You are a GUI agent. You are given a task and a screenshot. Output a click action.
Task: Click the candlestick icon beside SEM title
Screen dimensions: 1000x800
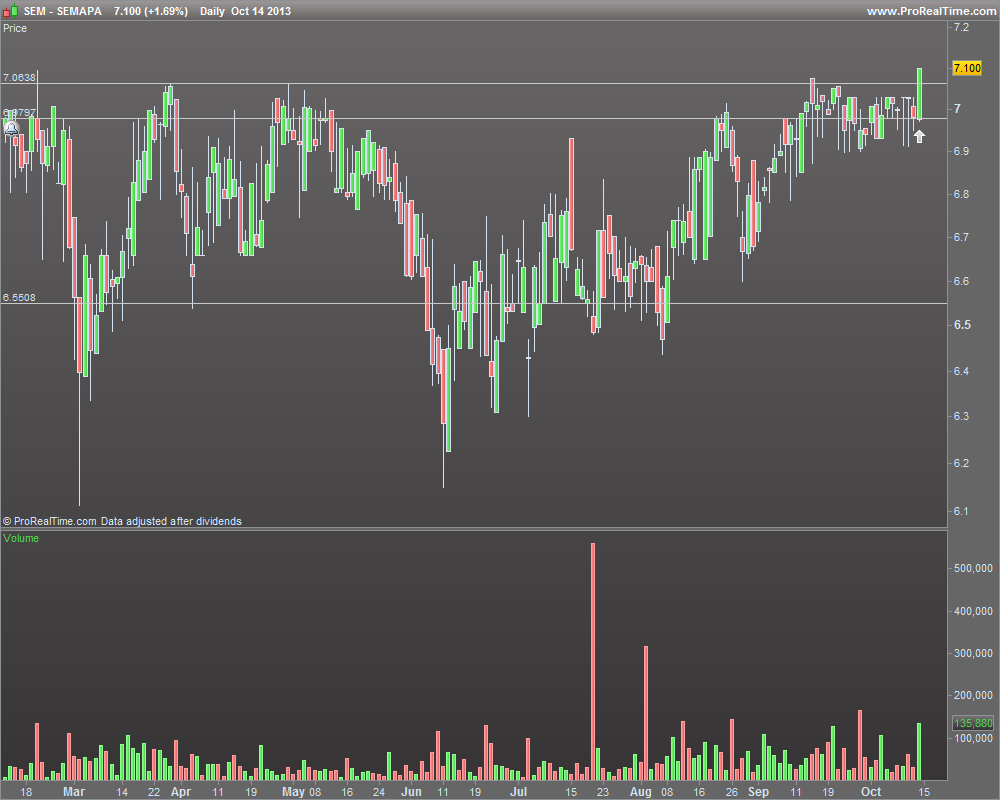click(10, 11)
